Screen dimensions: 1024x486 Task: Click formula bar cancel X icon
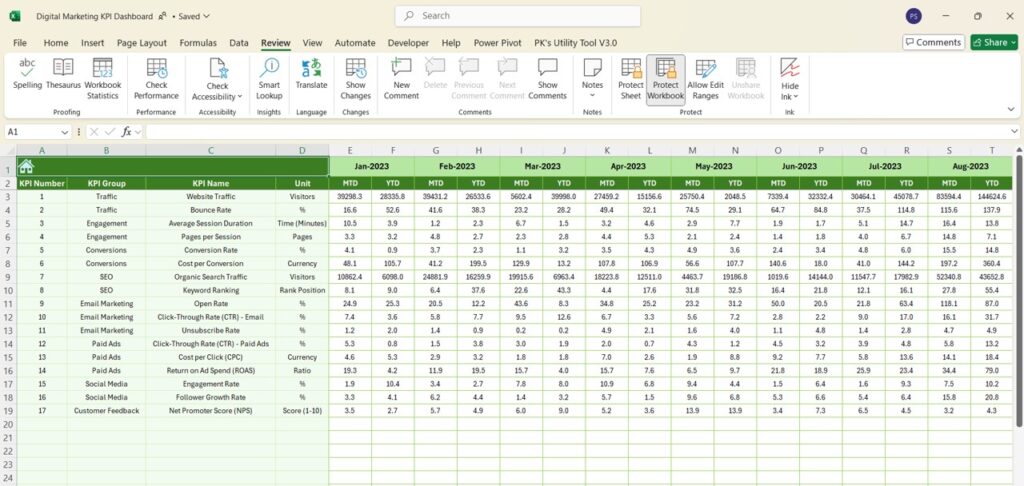tap(94, 132)
